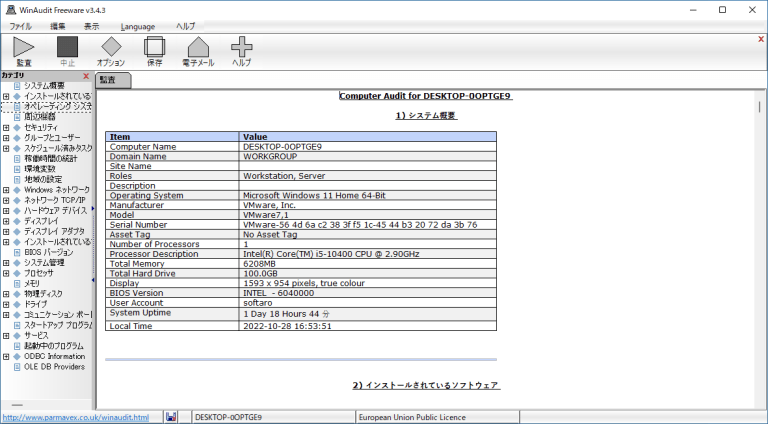The height and width of the screenshot is (424, 768).
Task: Click the report's vertical scrollbar thumb
Action: pyautogui.click(x=760, y=106)
